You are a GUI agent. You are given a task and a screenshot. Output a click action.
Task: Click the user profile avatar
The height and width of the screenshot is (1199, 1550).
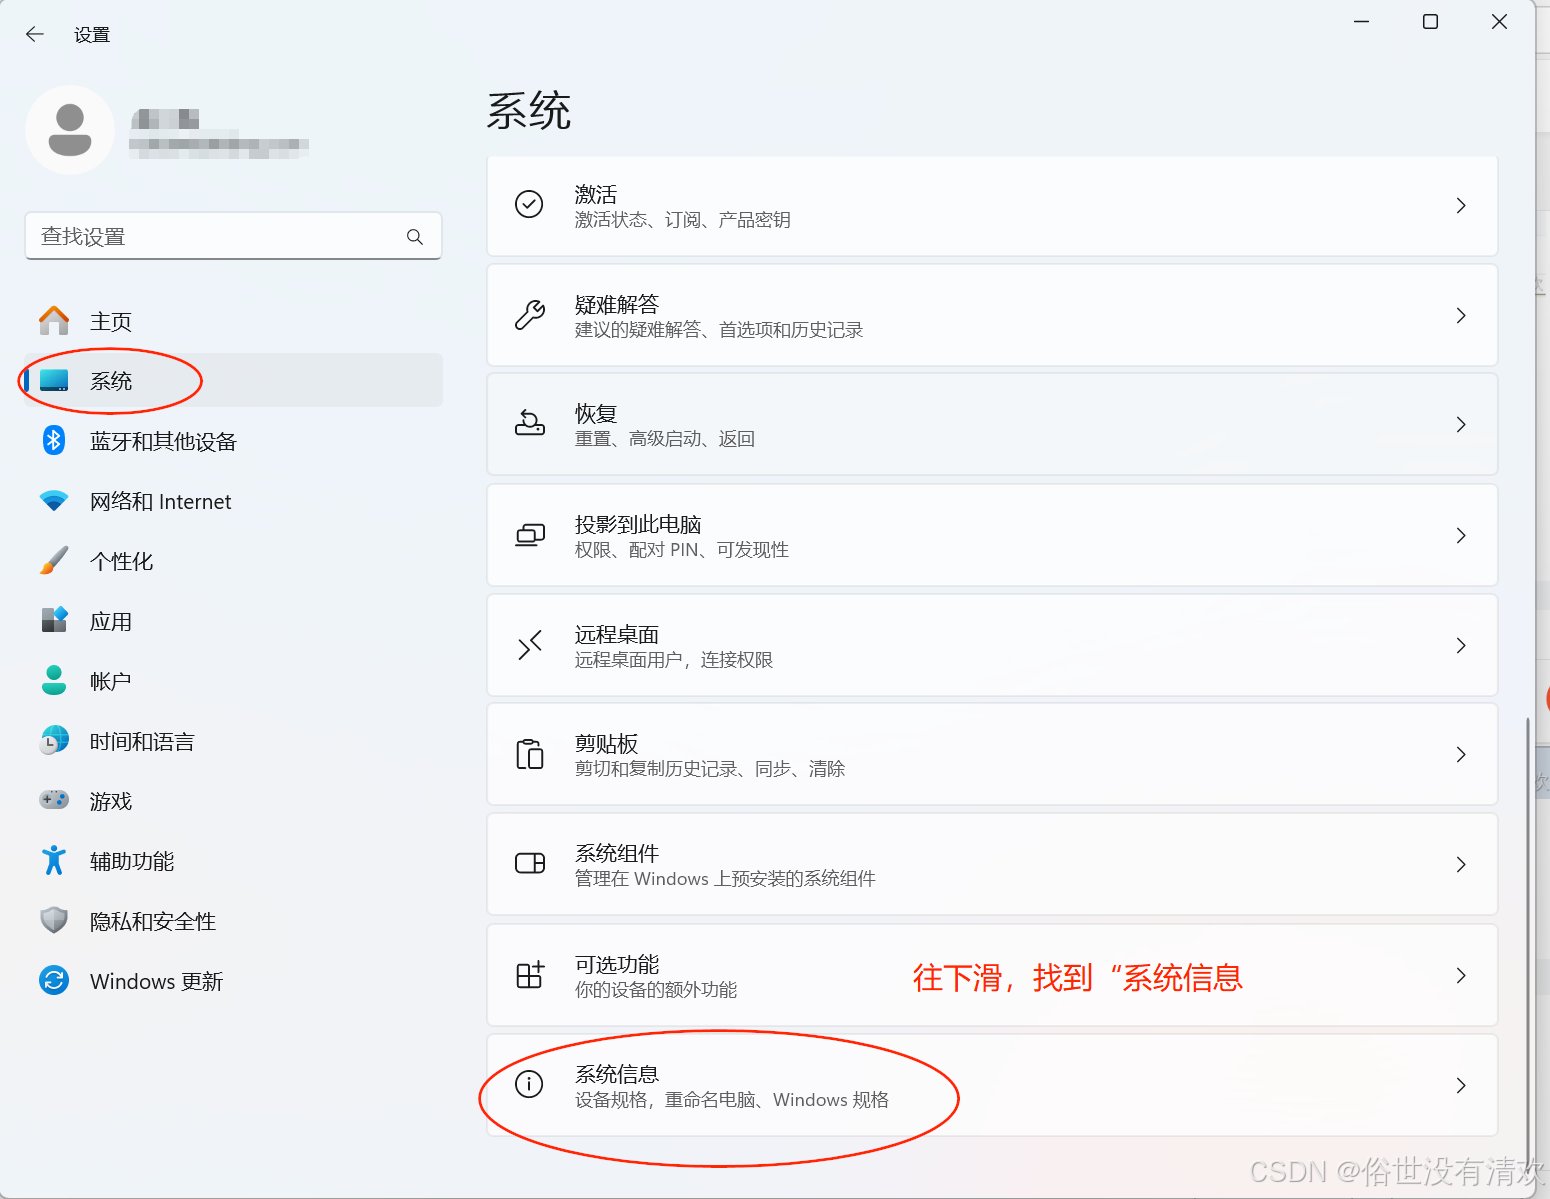[70, 130]
